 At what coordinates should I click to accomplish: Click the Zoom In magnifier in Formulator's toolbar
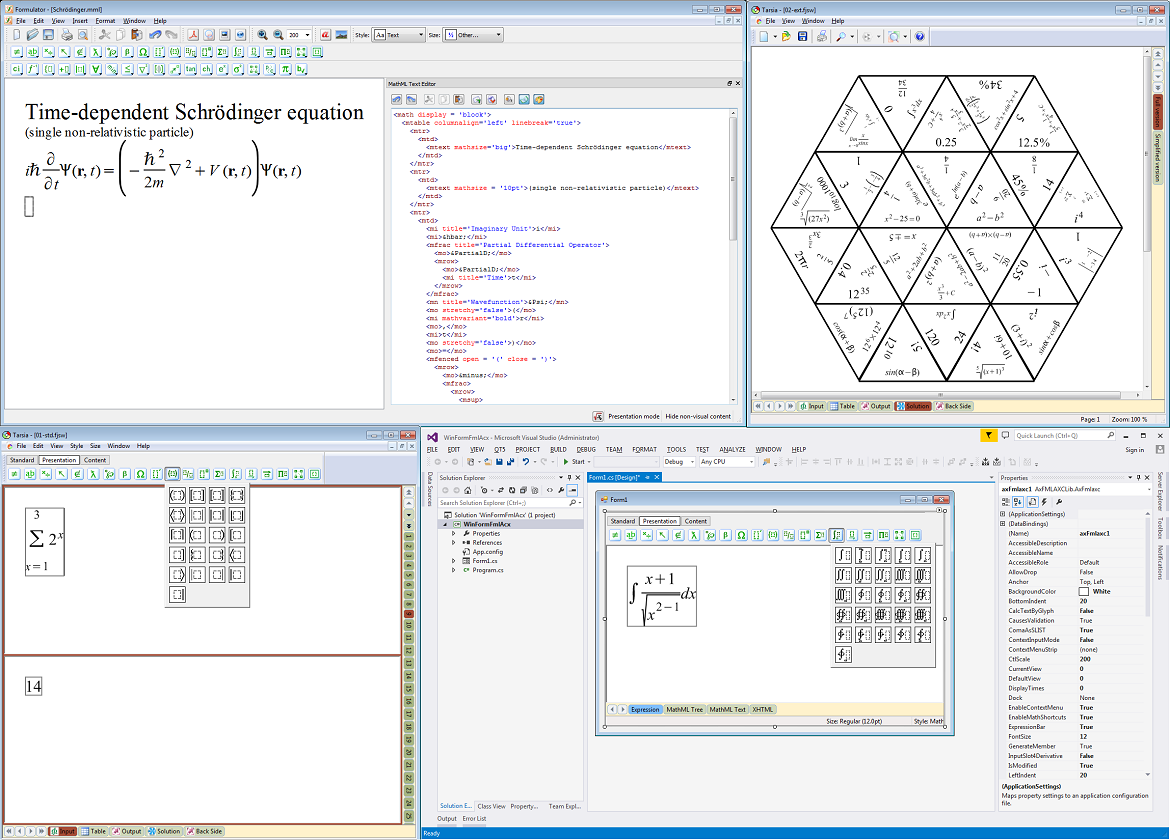[262, 35]
